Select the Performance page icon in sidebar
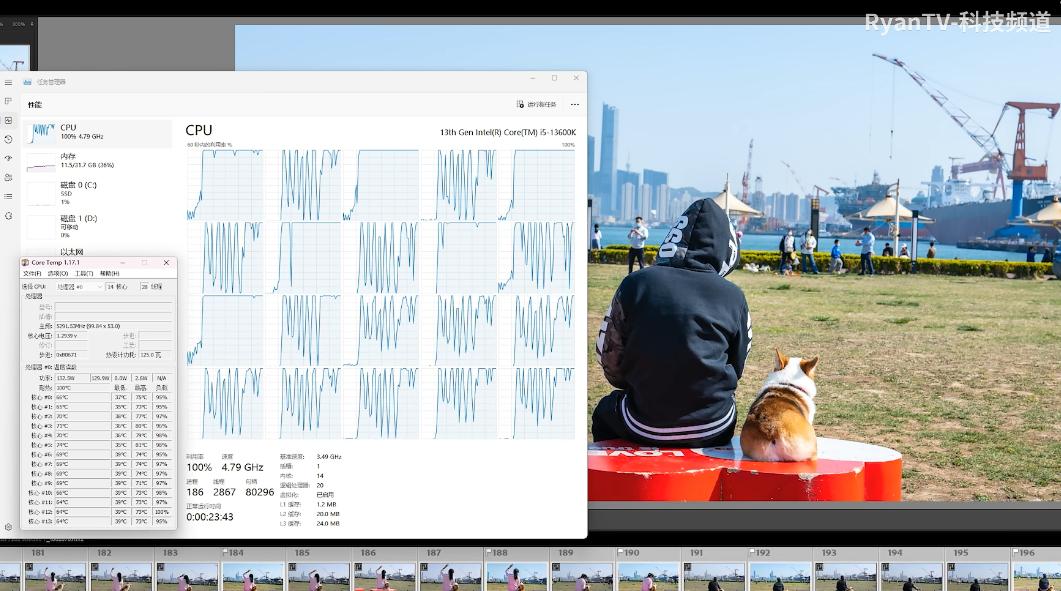This screenshot has width=1061, height=591. pos(8,120)
